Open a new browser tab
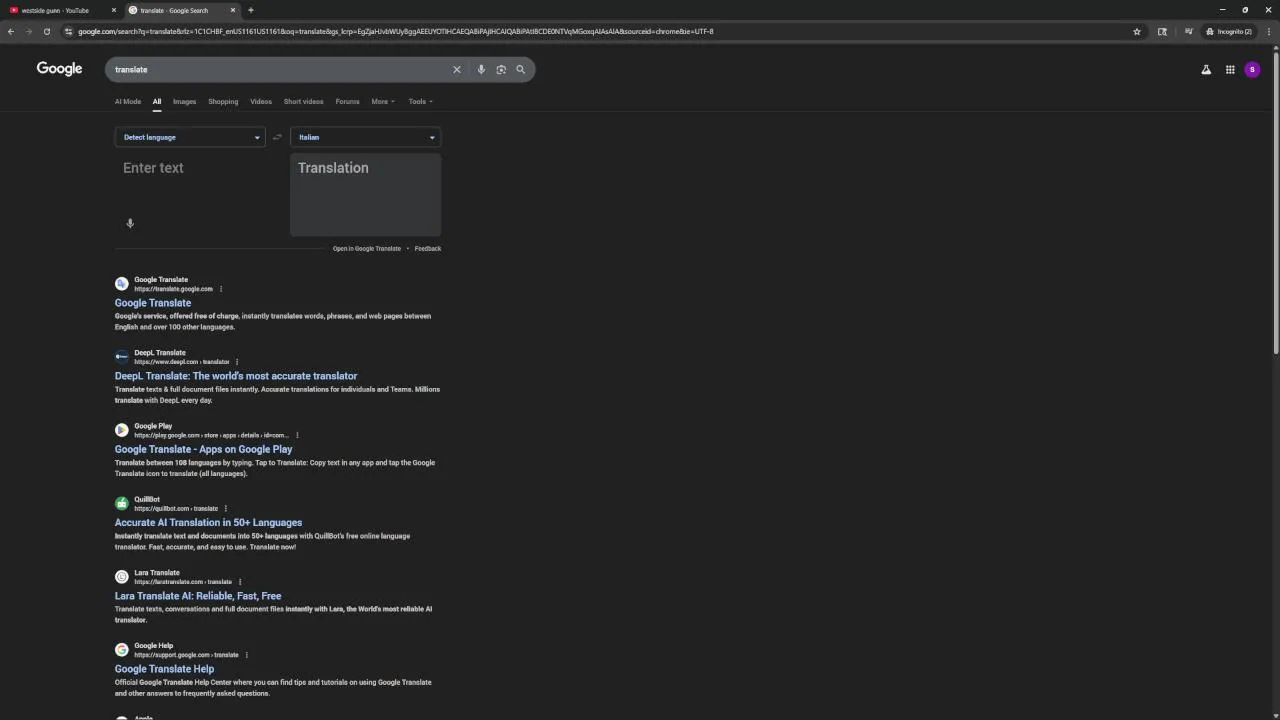This screenshot has width=1280, height=720. point(251,10)
